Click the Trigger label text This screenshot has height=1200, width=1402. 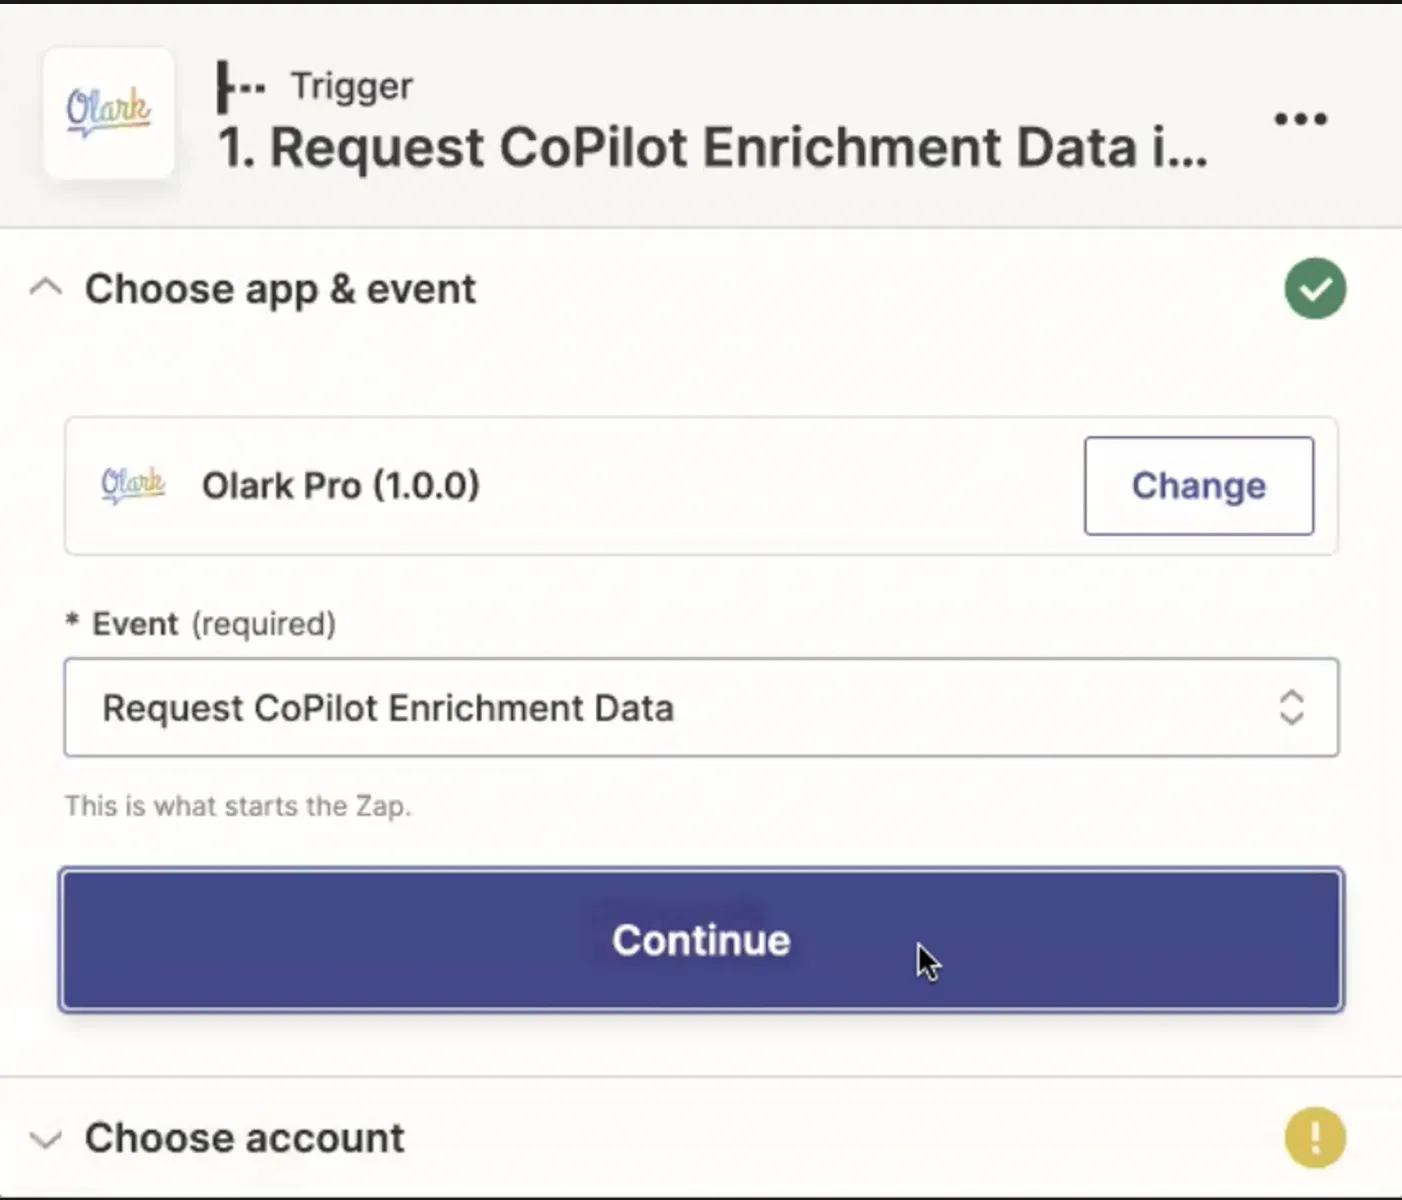pos(352,87)
